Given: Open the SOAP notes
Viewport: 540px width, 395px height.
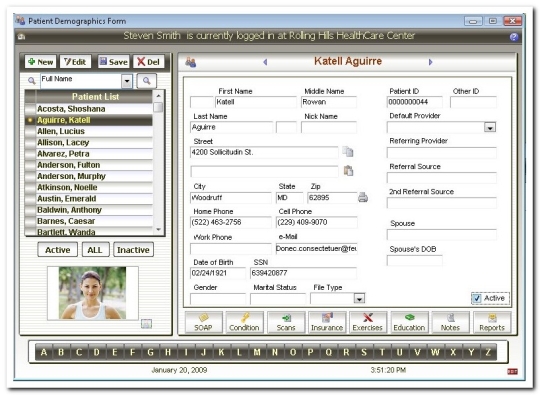Looking at the screenshot, I should pos(204,323).
